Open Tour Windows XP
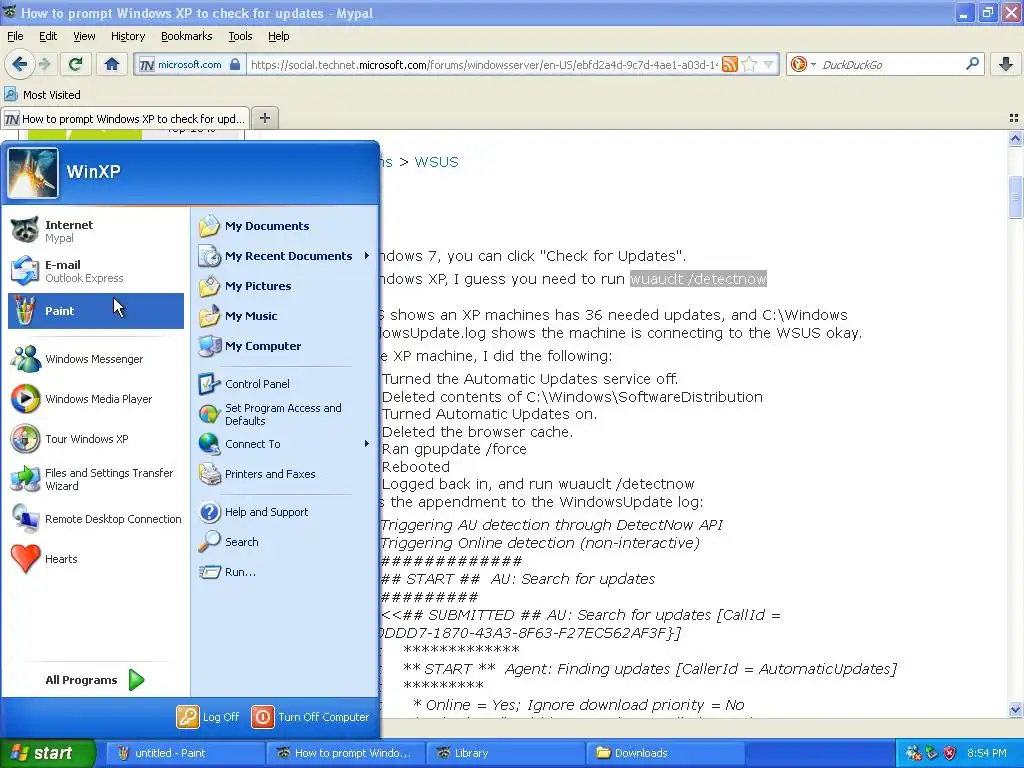Image resolution: width=1024 pixels, height=768 pixels. 96,438
